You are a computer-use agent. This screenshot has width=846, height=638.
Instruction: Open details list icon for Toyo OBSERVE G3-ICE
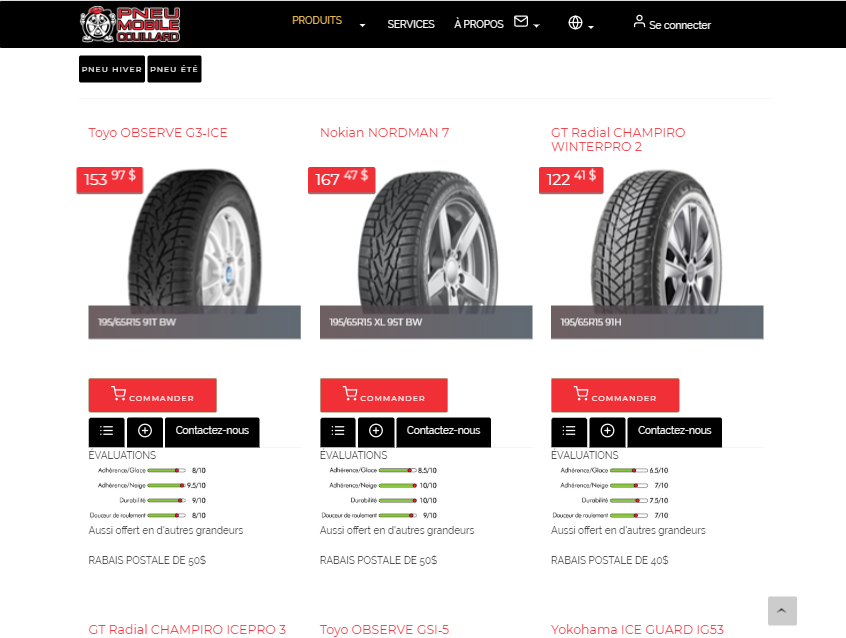click(x=106, y=431)
